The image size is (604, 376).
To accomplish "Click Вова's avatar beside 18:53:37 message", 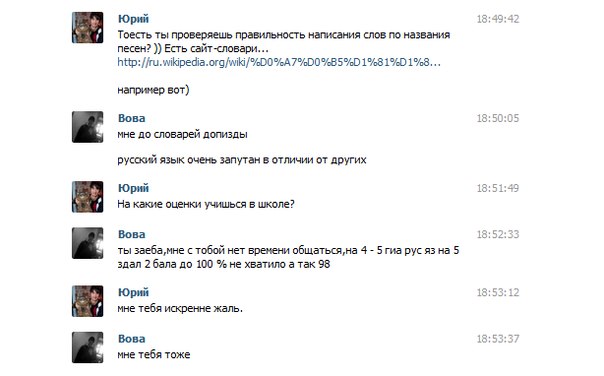I will [x=87, y=347].
